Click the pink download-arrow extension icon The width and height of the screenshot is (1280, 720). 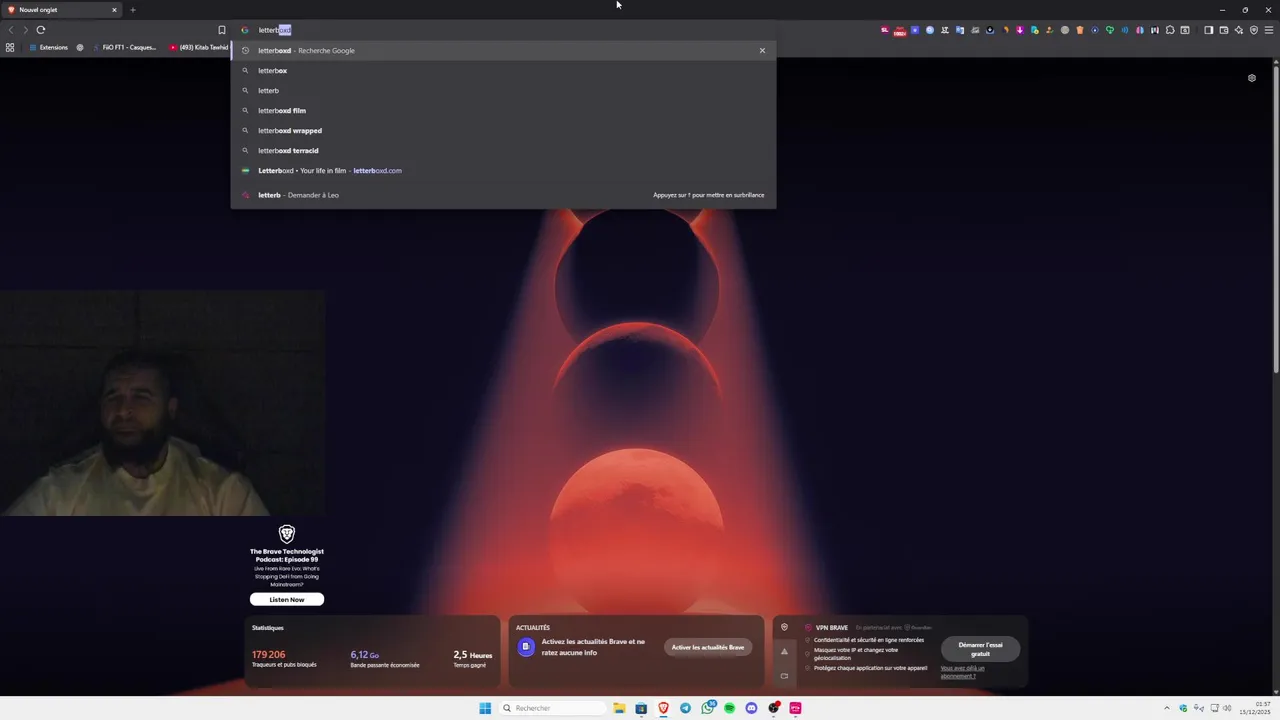[x=1020, y=30]
